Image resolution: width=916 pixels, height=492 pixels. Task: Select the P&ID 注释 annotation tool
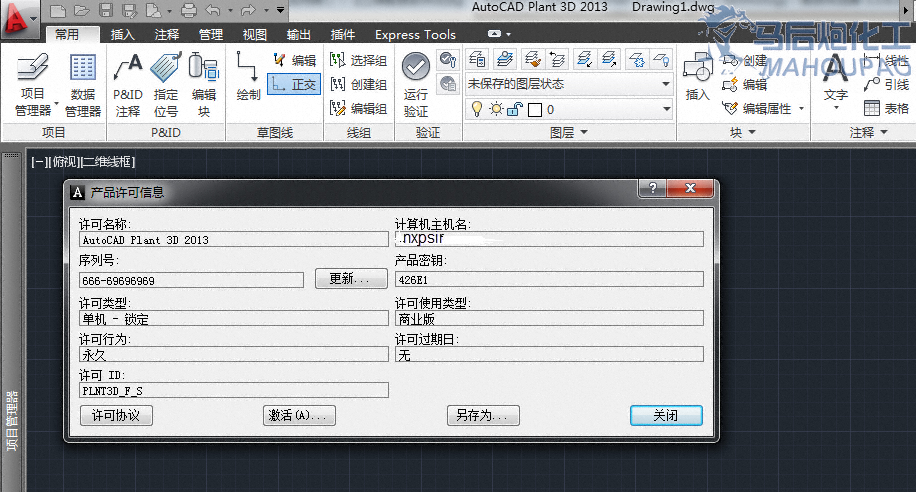128,84
